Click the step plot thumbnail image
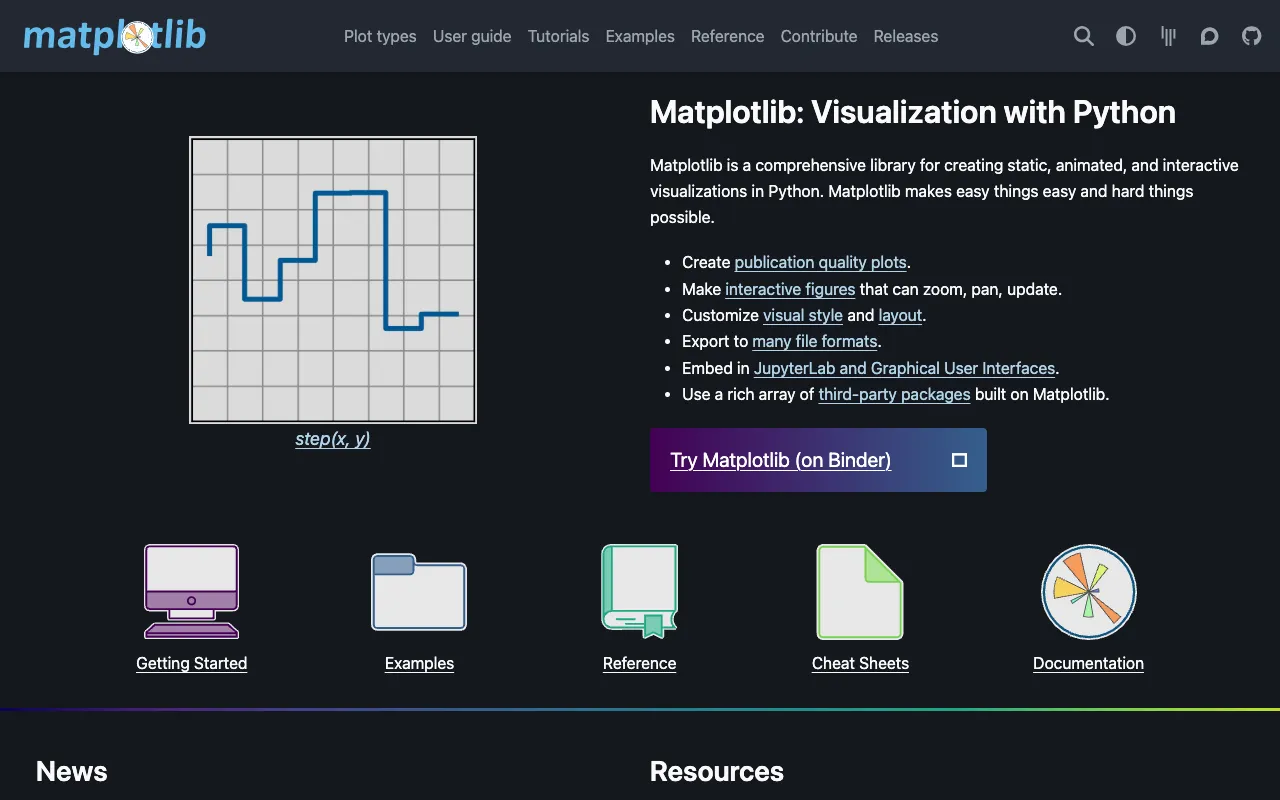1280x800 pixels. [333, 280]
